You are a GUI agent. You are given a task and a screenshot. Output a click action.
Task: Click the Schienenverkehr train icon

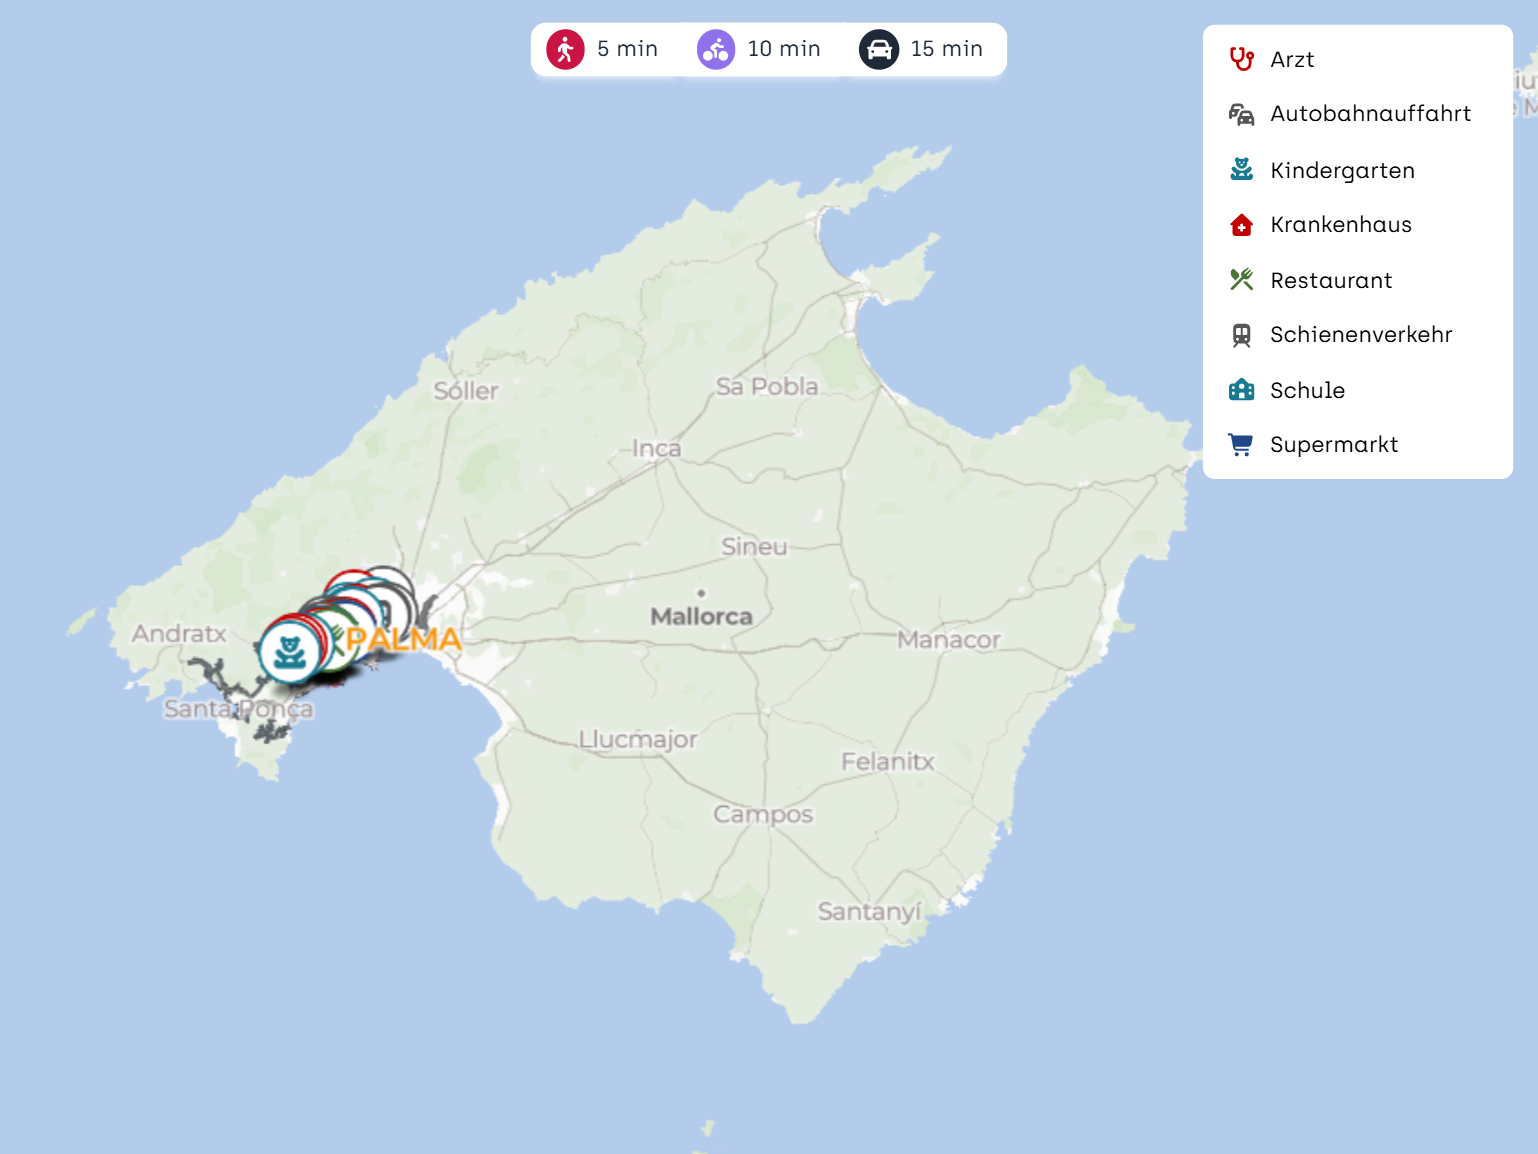[1241, 335]
